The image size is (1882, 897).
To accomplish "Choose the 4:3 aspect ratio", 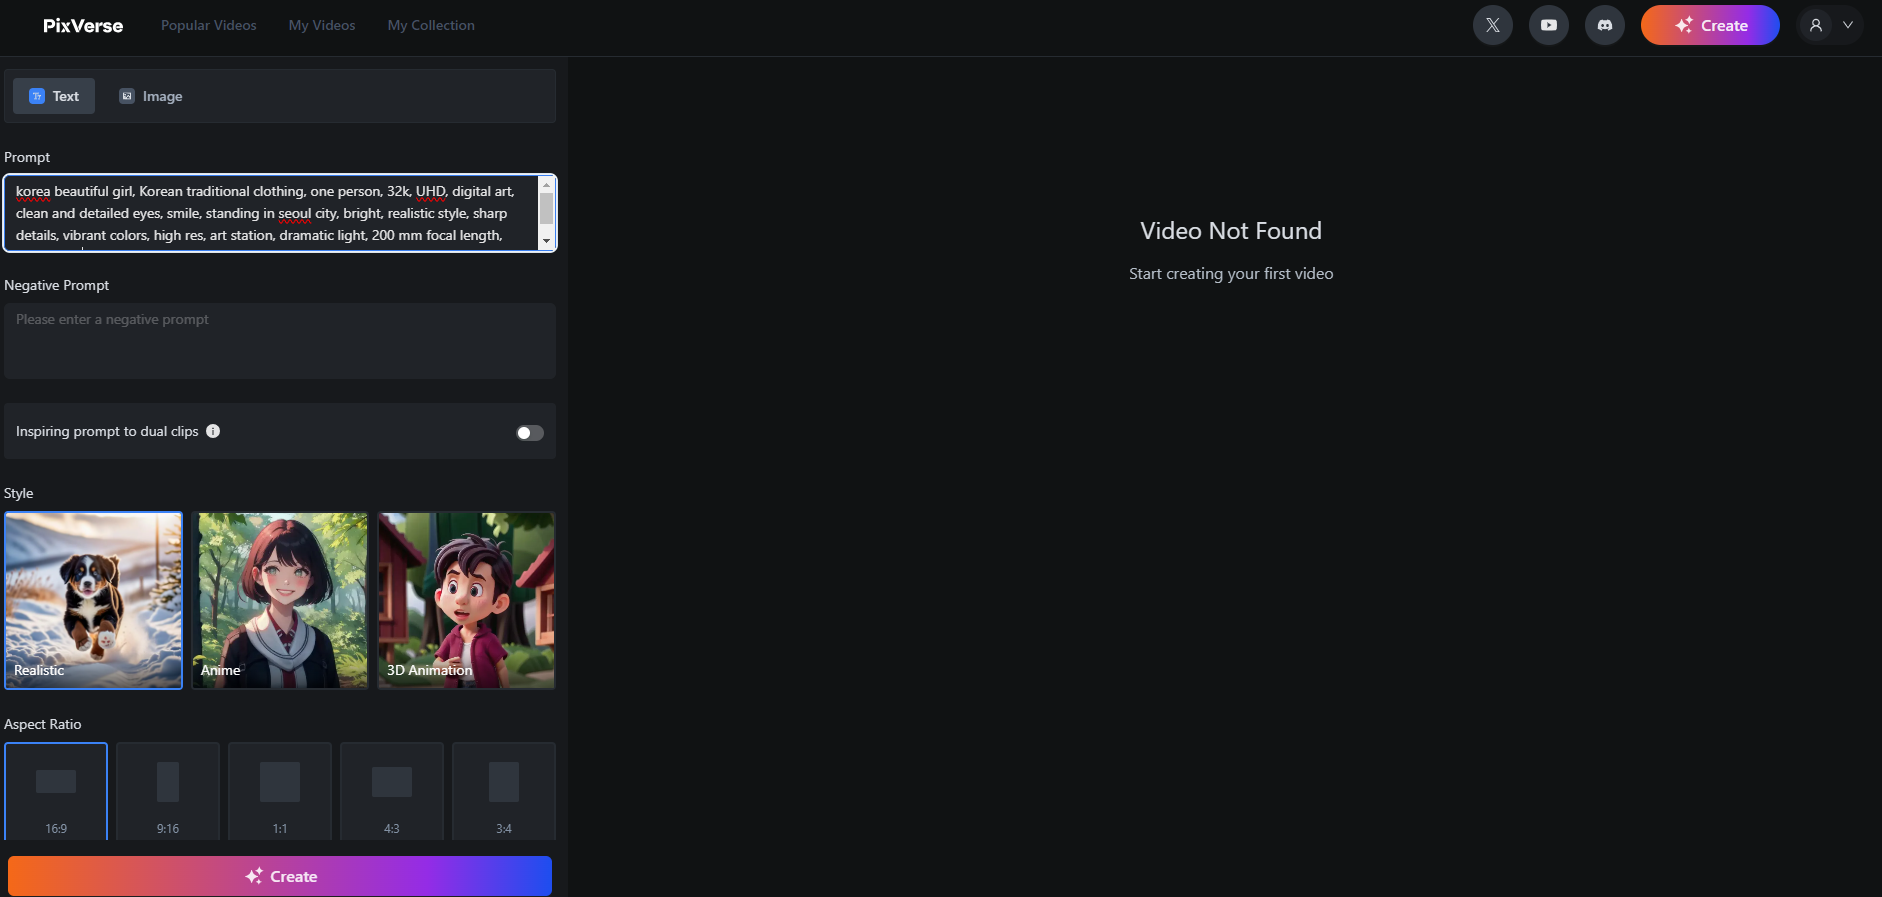I will click(392, 791).
